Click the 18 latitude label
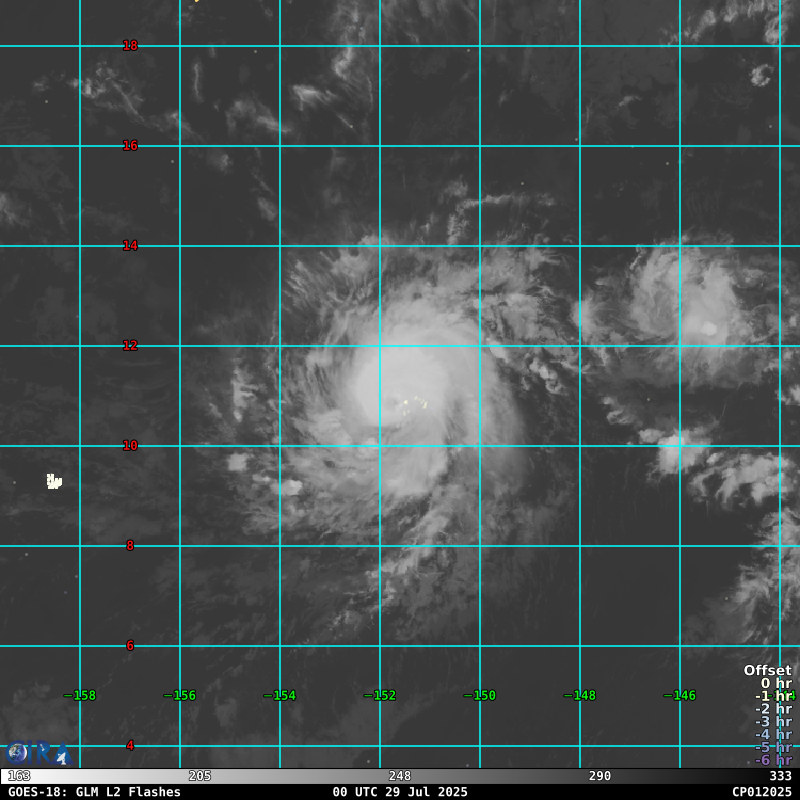This screenshot has width=800, height=800. (130, 45)
